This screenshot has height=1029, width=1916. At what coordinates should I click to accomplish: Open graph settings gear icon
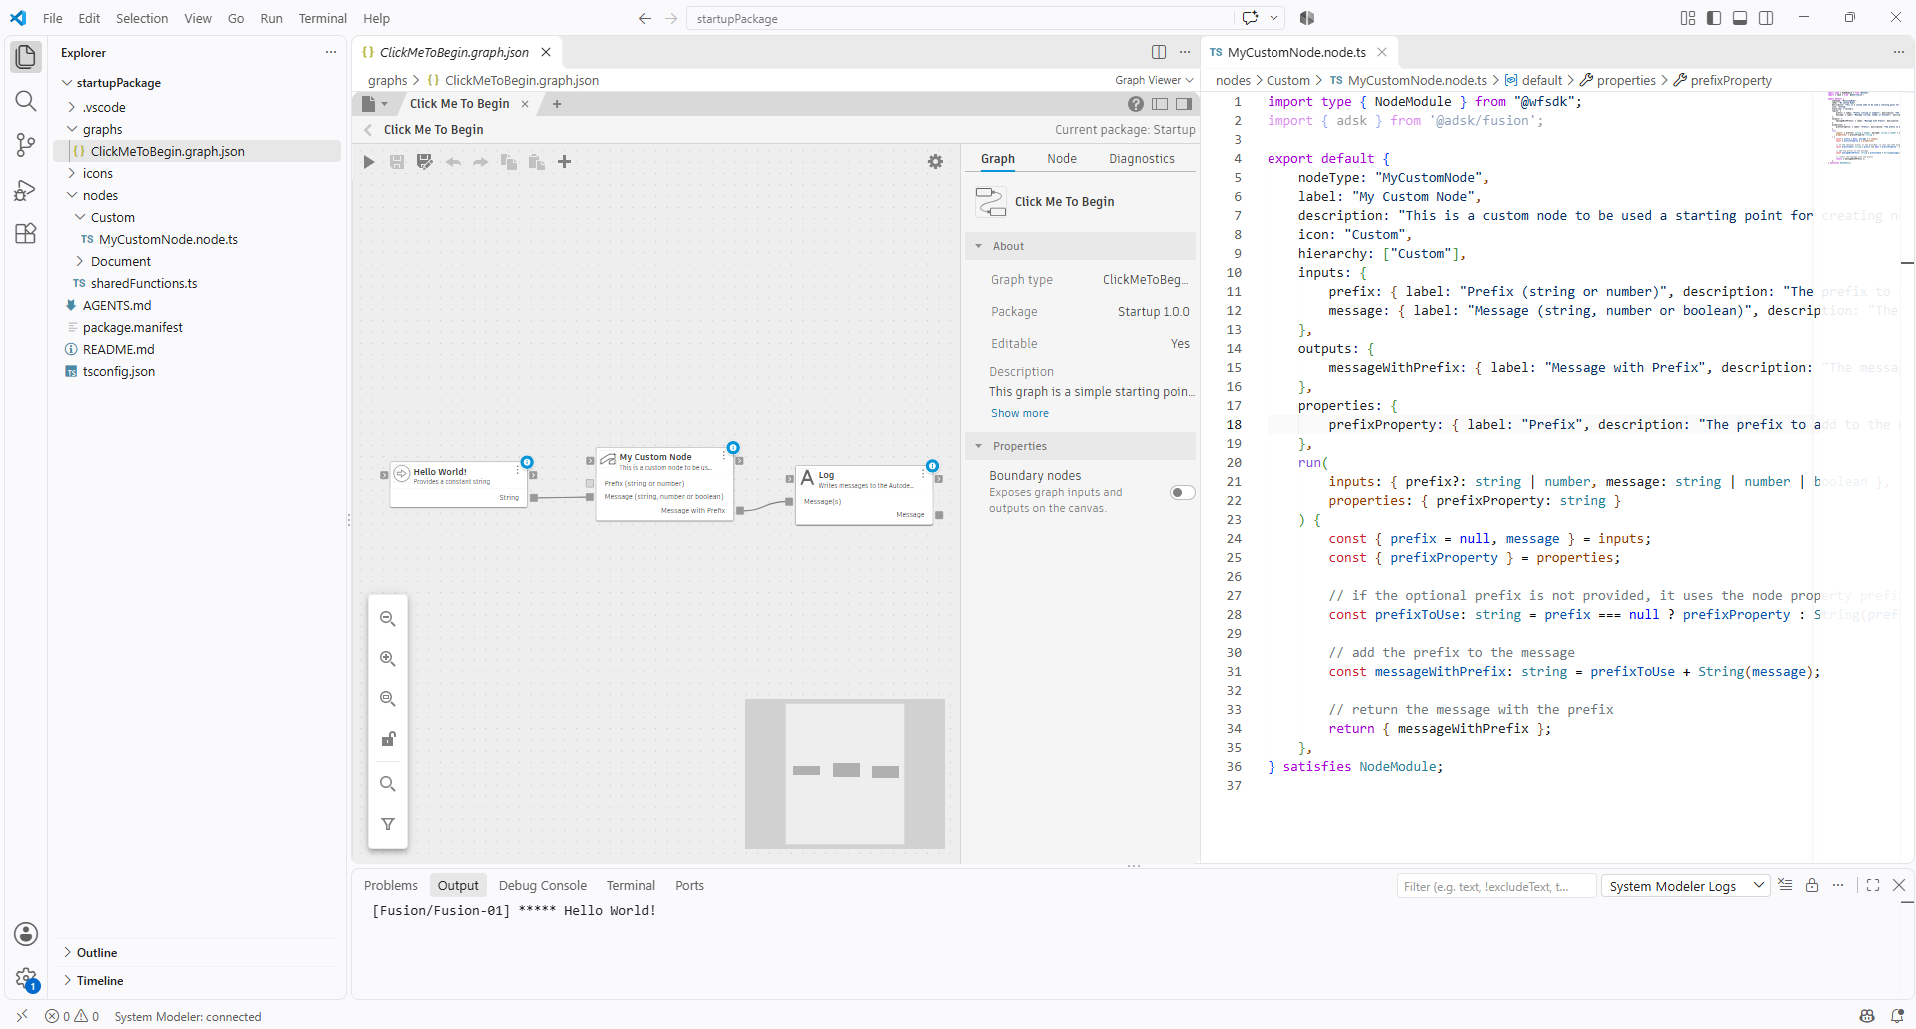(x=935, y=162)
